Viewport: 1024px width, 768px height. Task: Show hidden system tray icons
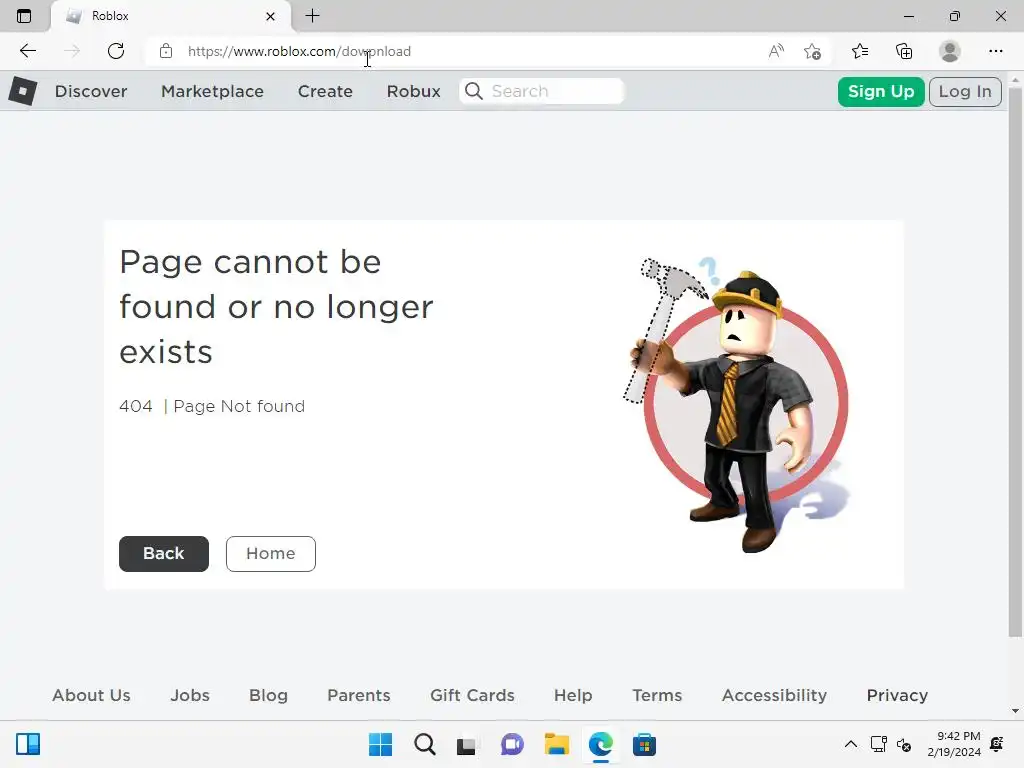coord(850,744)
